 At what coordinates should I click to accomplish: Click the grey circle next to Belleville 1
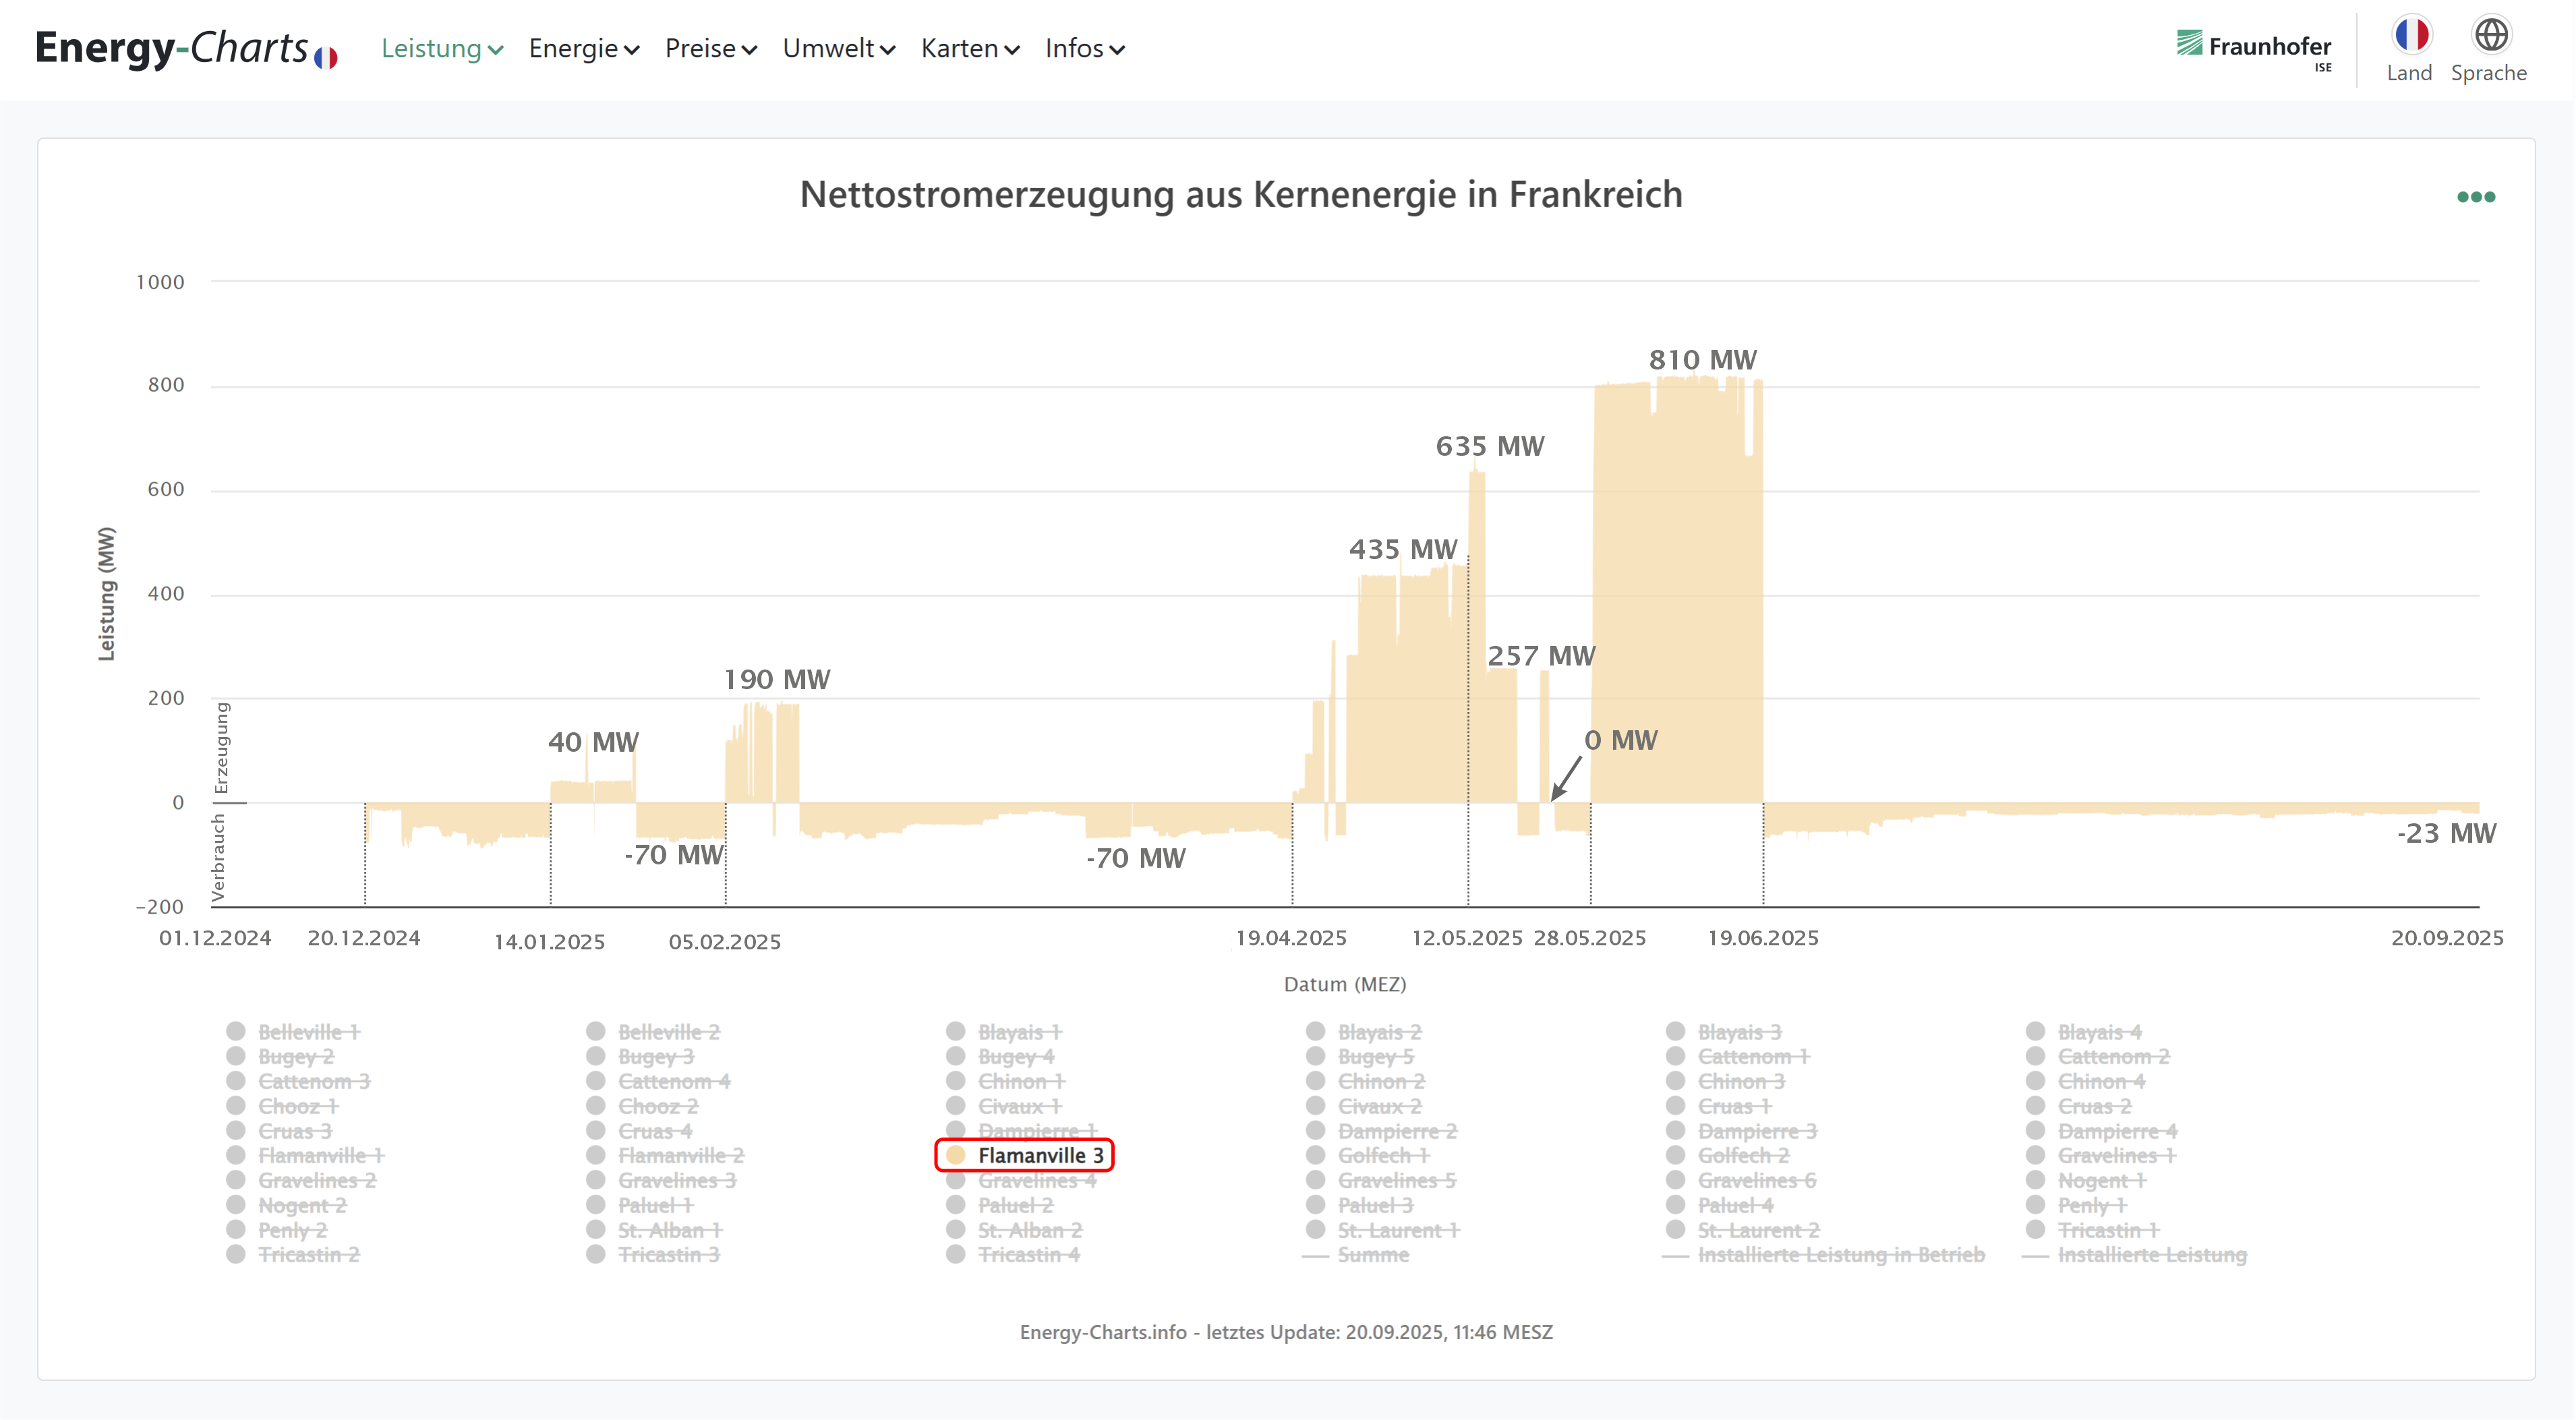[x=236, y=1031]
